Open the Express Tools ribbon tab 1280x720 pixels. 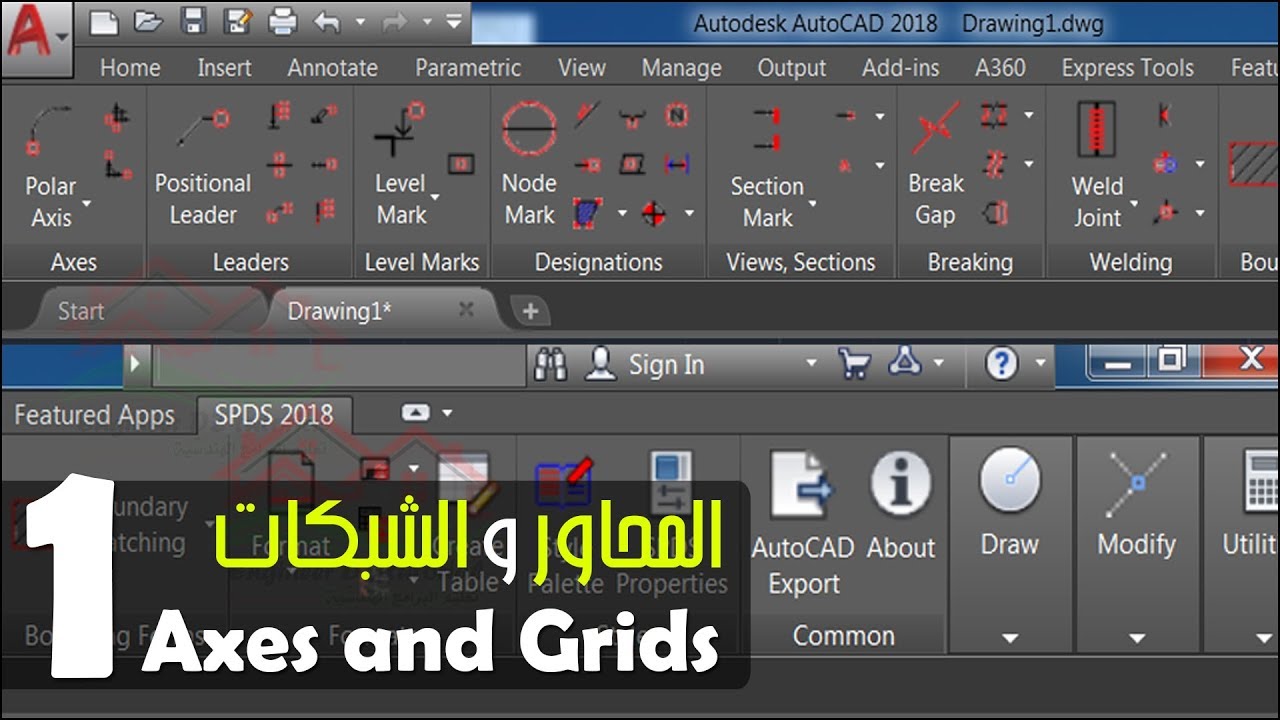[x=1128, y=68]
